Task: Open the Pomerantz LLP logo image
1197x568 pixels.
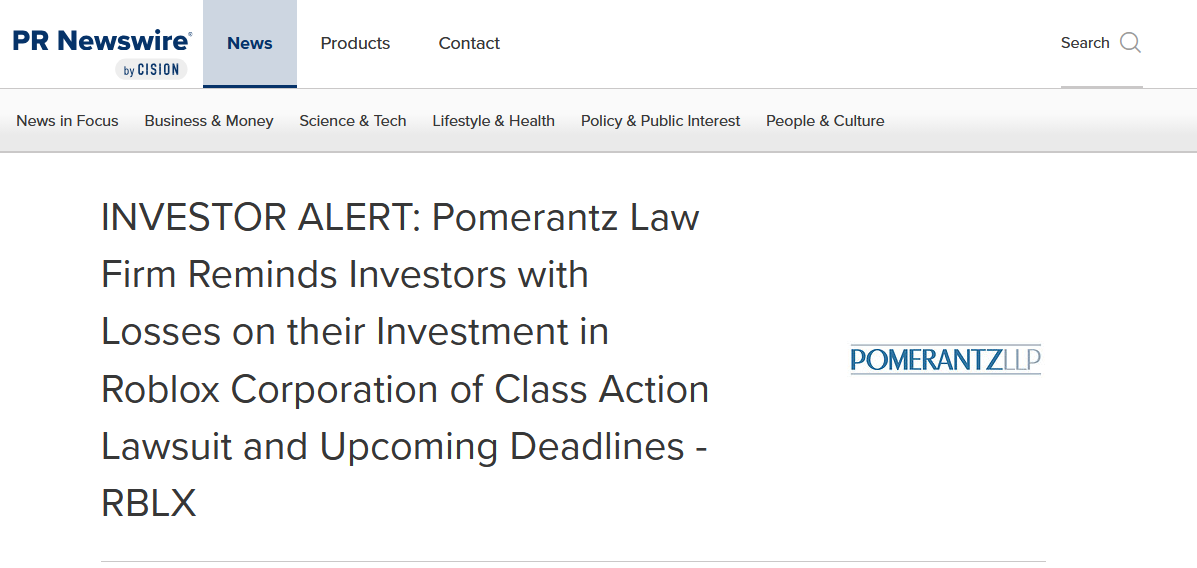Action: click(946, 359)
